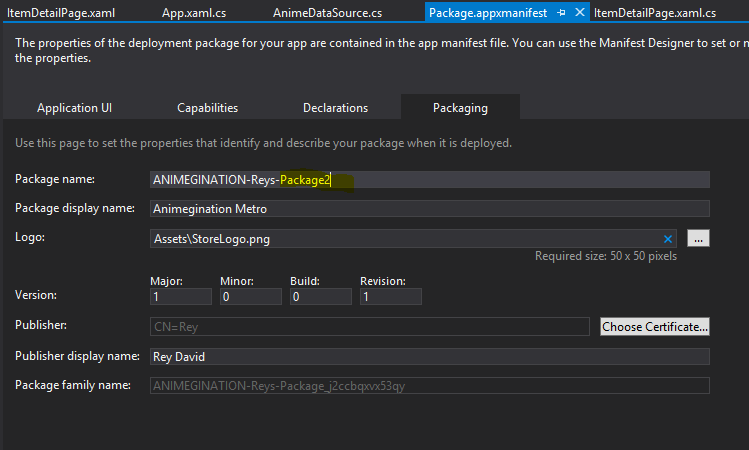Click the Major version field
Viewport: 749px width, 450px height.
click(x=181, y=297)
